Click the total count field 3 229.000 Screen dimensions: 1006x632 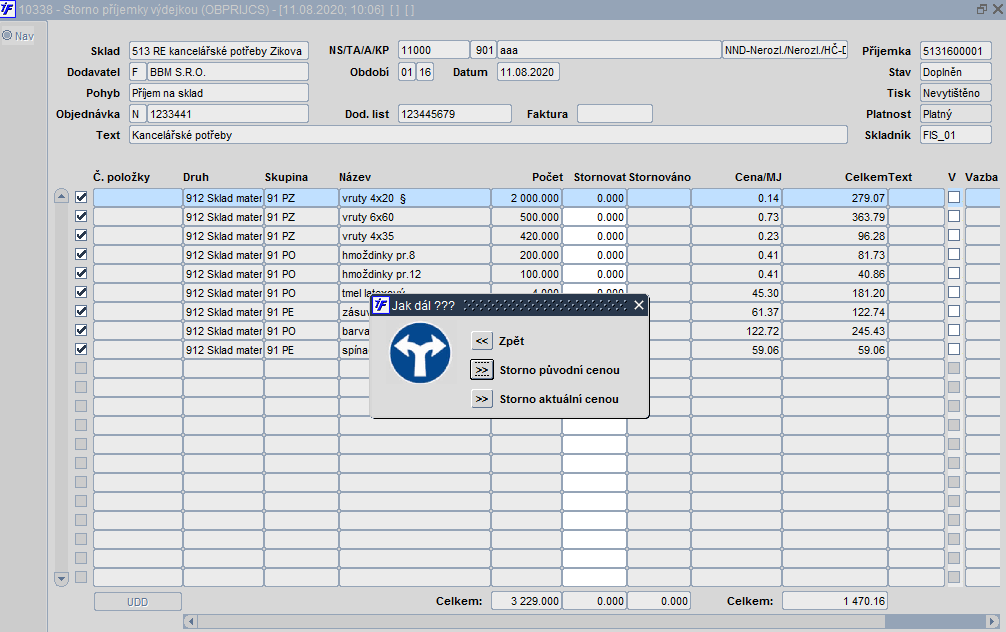(526, 601)
